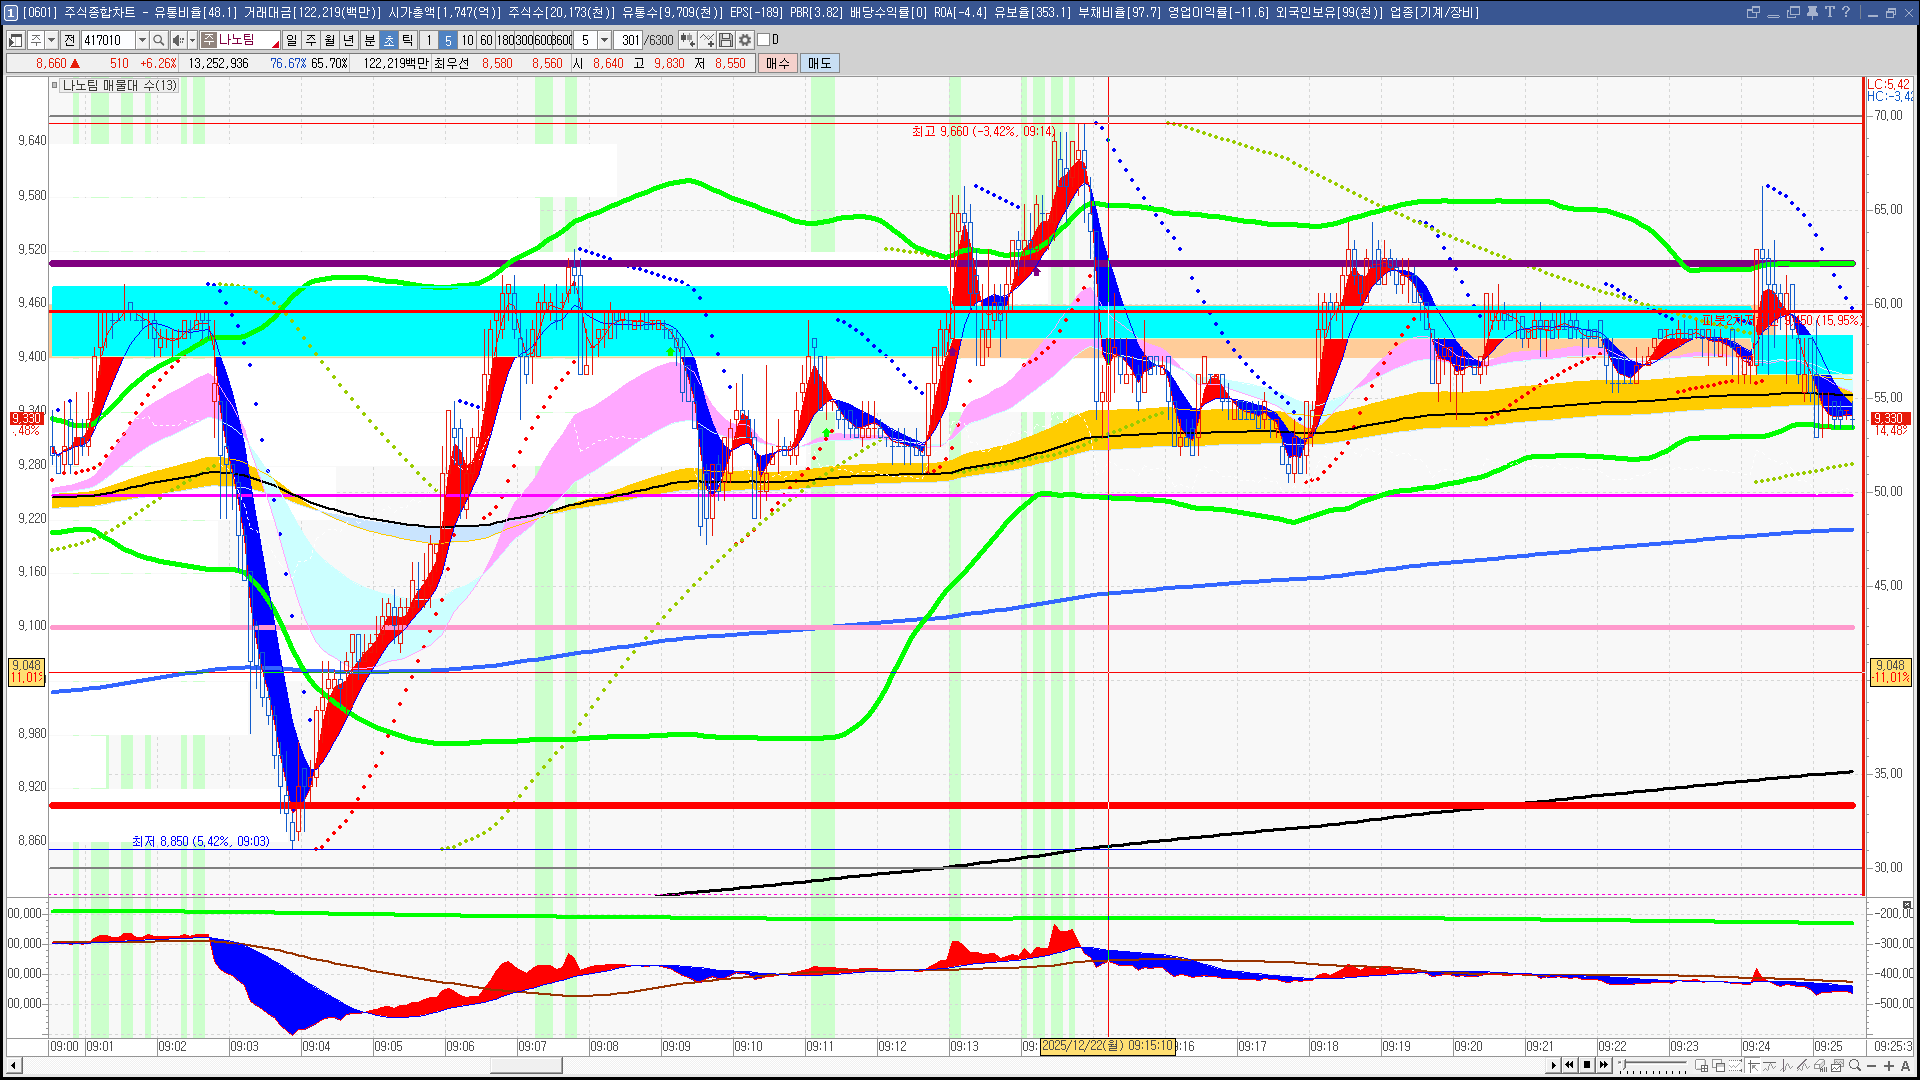This screenshot has height=1080, width=1920.
Task: Open chart settings gear icon
Action: 745,40
